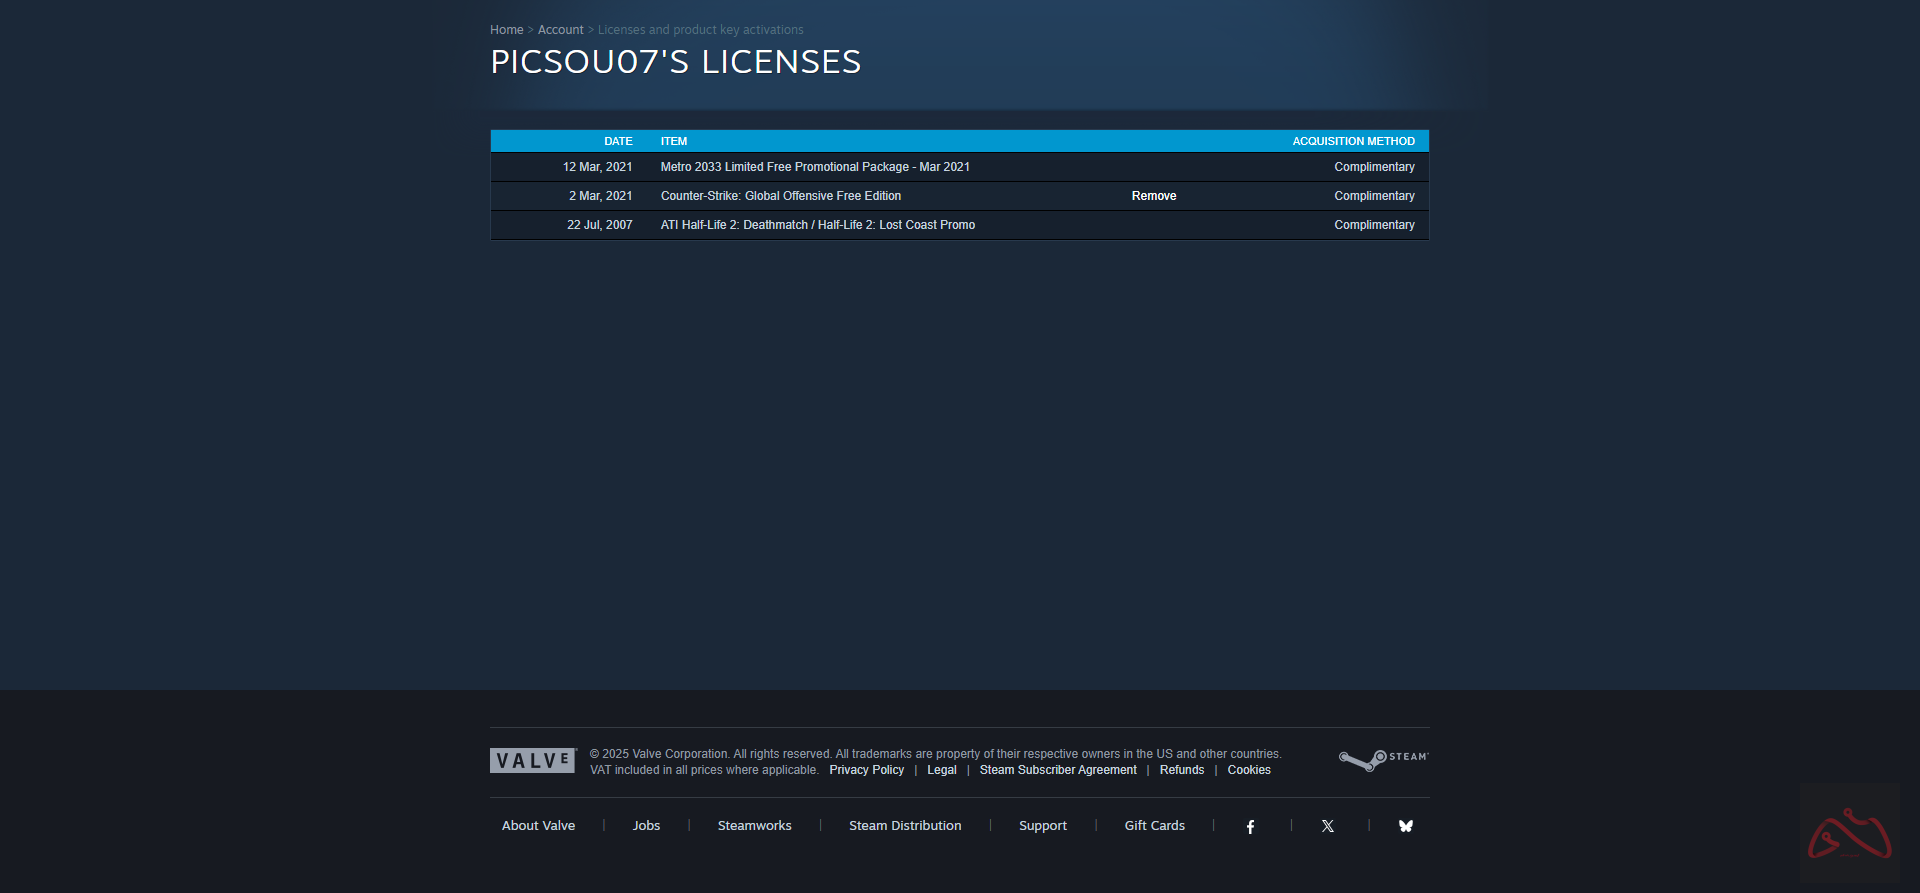
Task: Visit the About Valve page
Action: pos(538,826)
